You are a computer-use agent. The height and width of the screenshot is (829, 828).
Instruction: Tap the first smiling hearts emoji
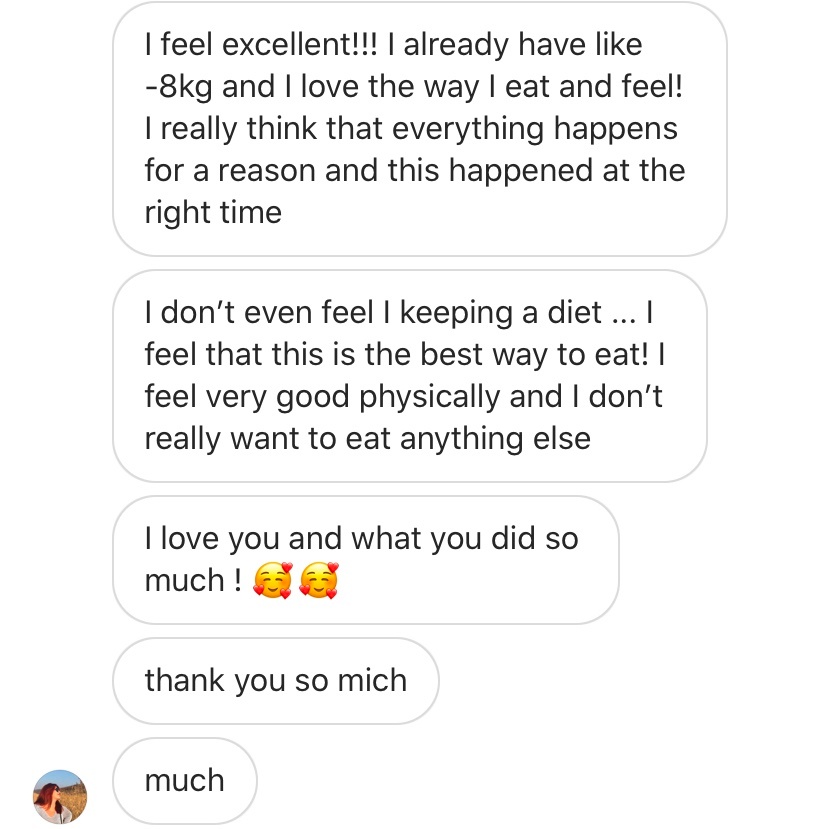pos(270,581)
